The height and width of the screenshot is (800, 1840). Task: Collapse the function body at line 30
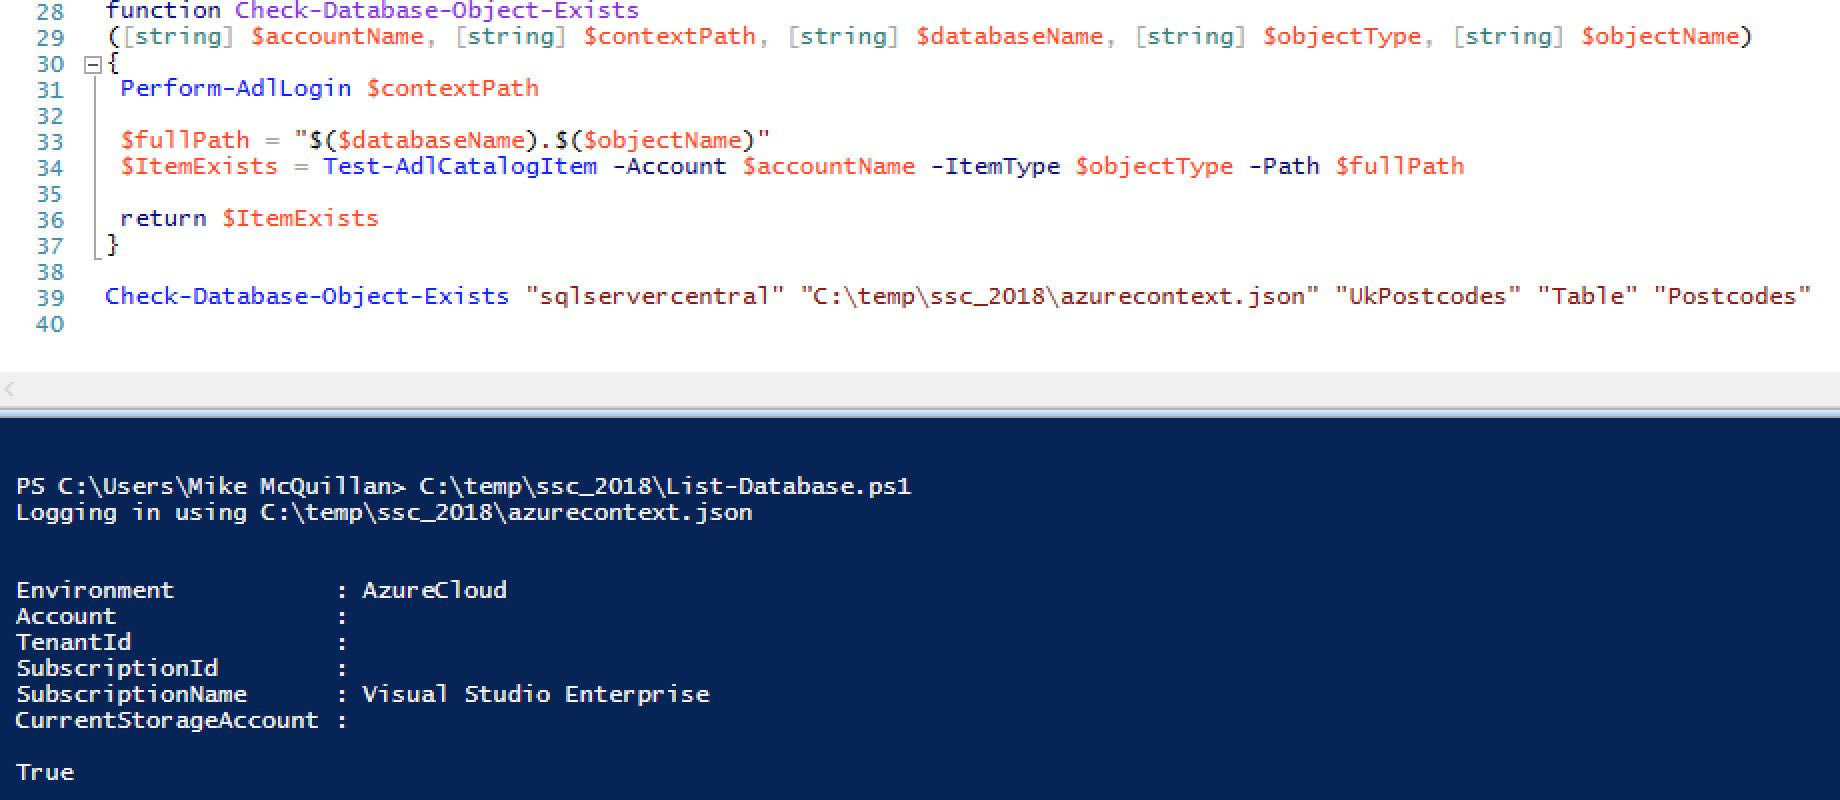click(x=93, y=65)
